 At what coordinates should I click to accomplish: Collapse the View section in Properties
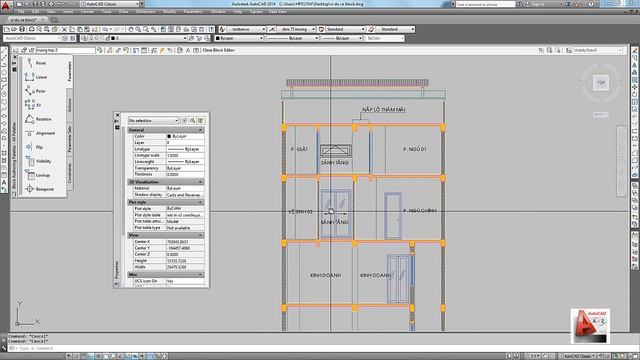tap(200, 236)
